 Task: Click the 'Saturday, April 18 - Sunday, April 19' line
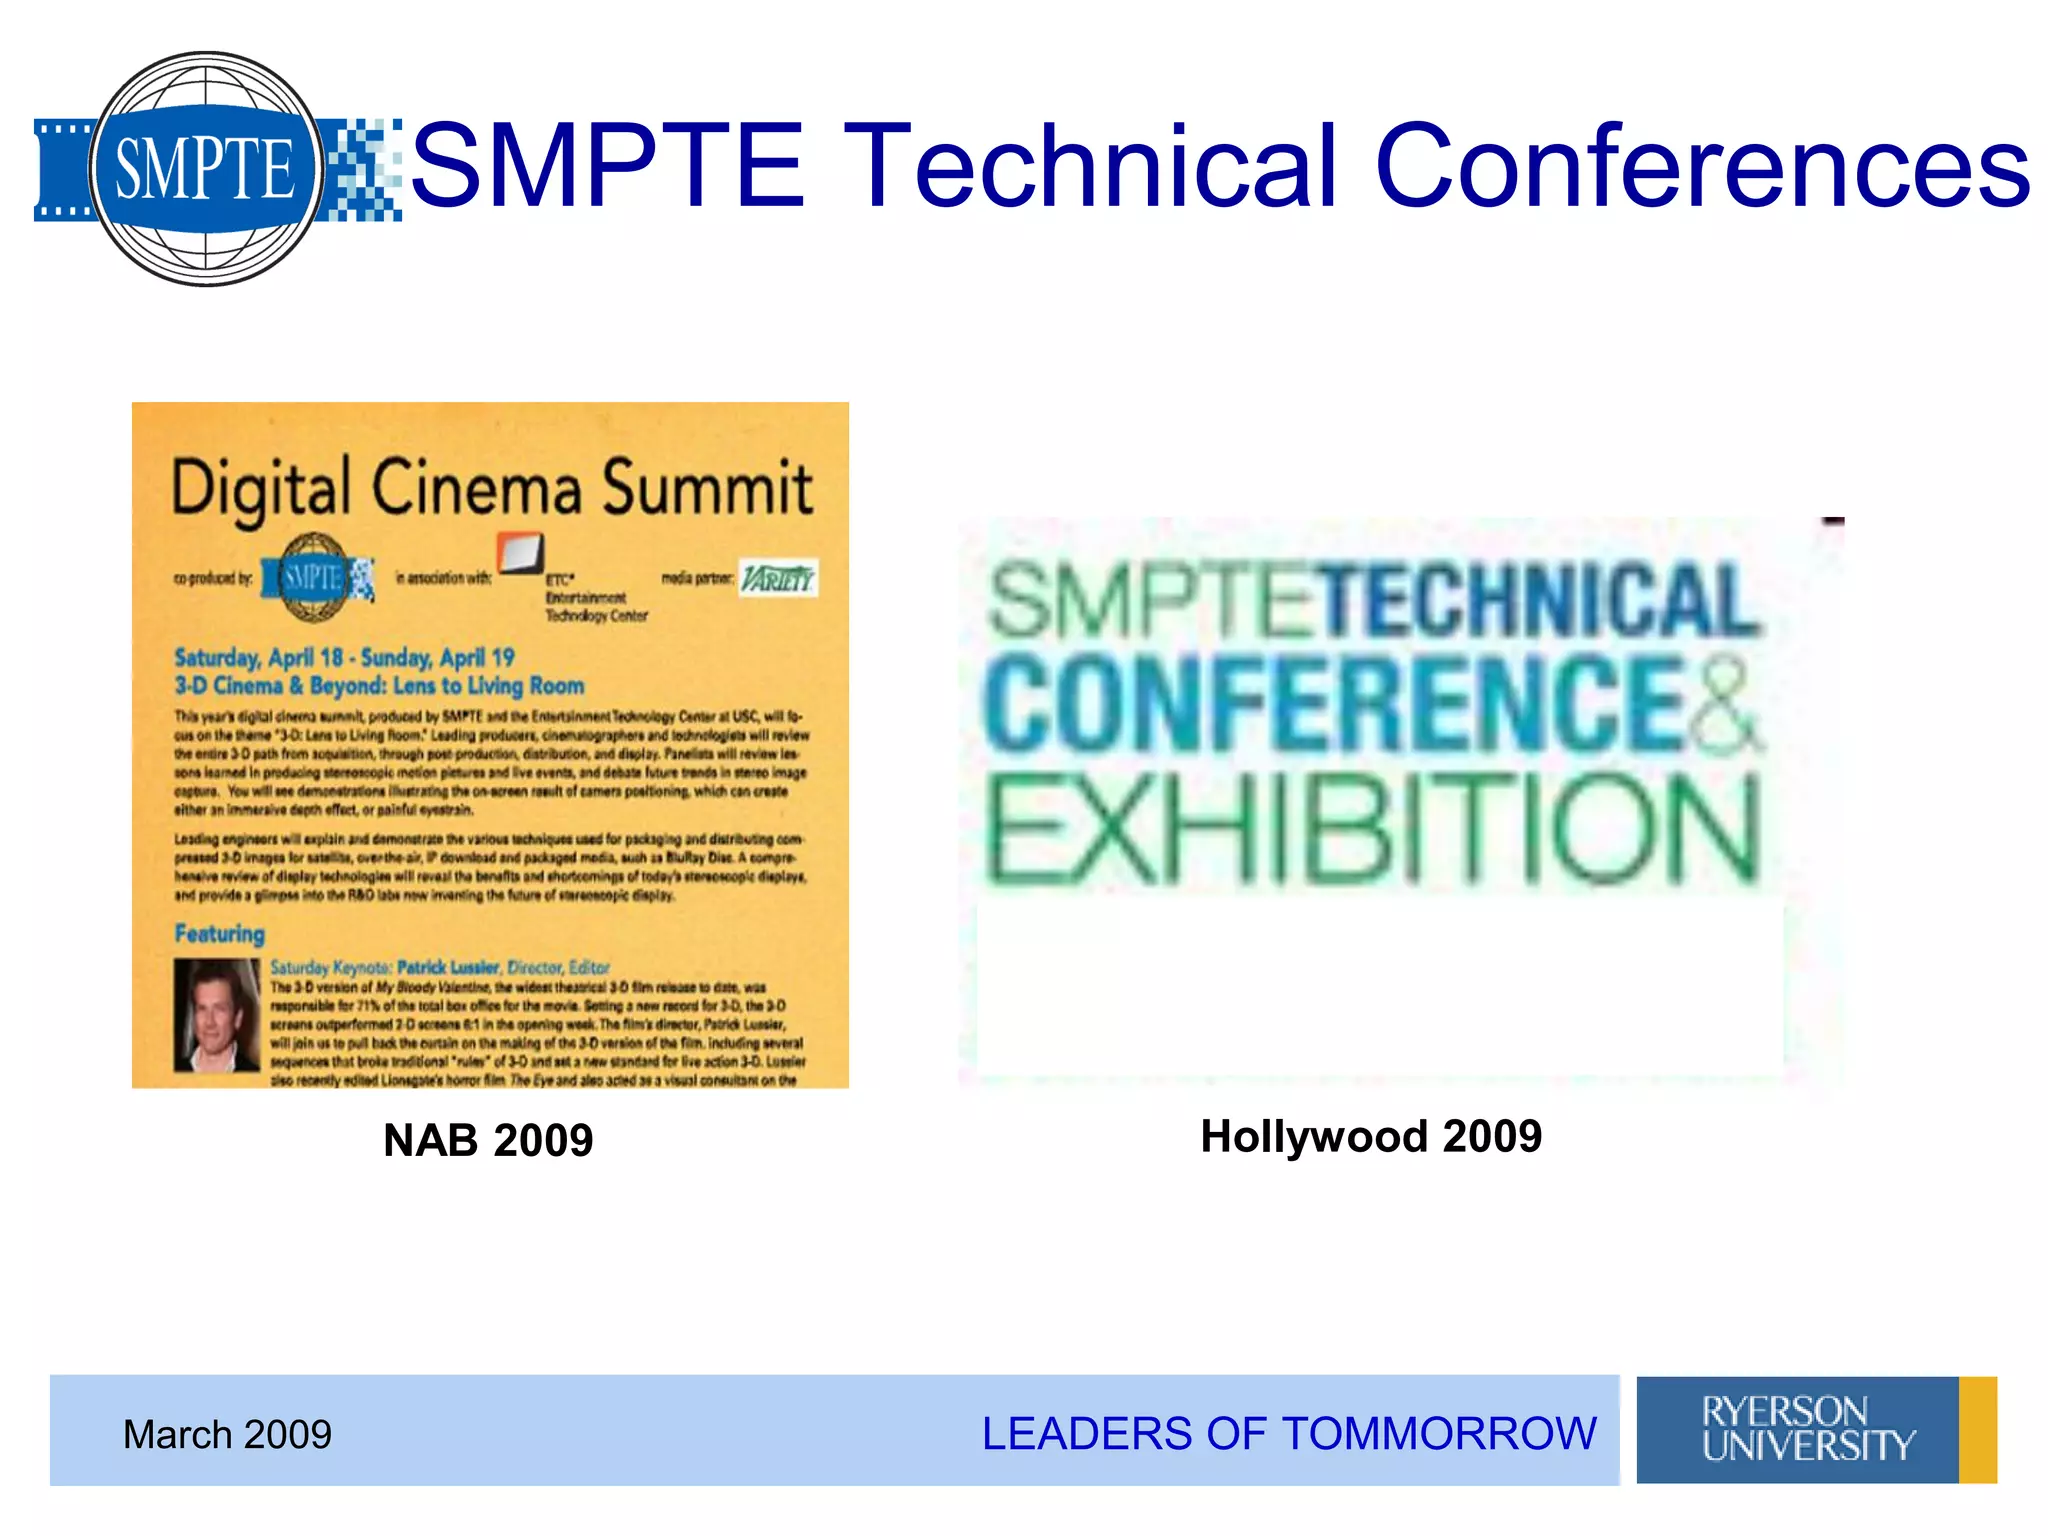(x=344, y=657)
